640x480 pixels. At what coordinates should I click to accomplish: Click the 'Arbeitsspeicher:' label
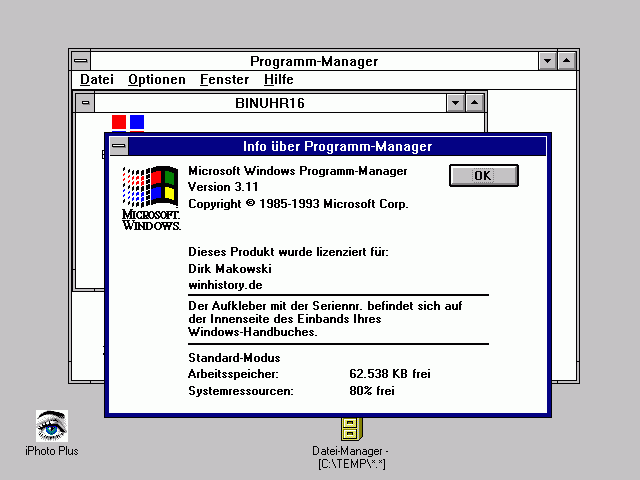pos(233,374)
